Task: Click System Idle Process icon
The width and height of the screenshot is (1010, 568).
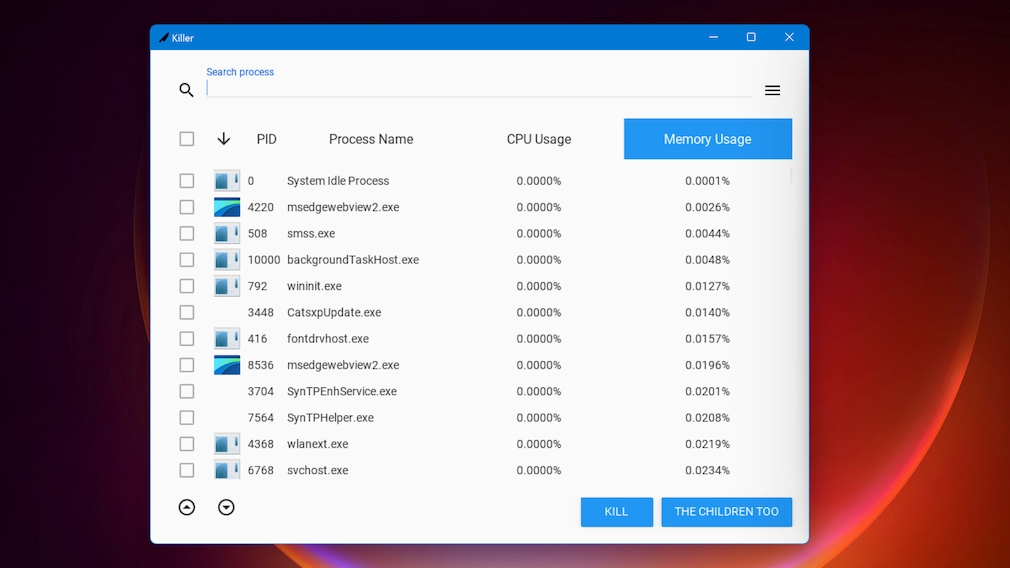Action: point(227,181)
